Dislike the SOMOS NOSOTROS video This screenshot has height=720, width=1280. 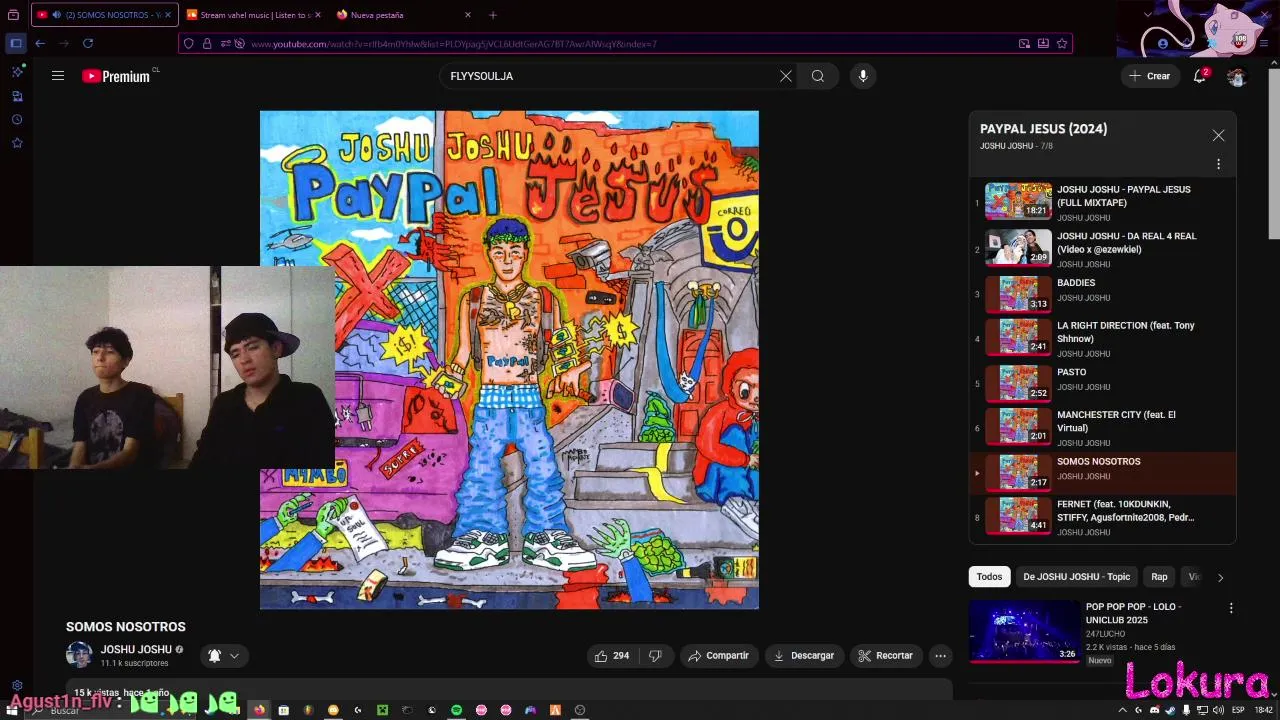point(655,656)
